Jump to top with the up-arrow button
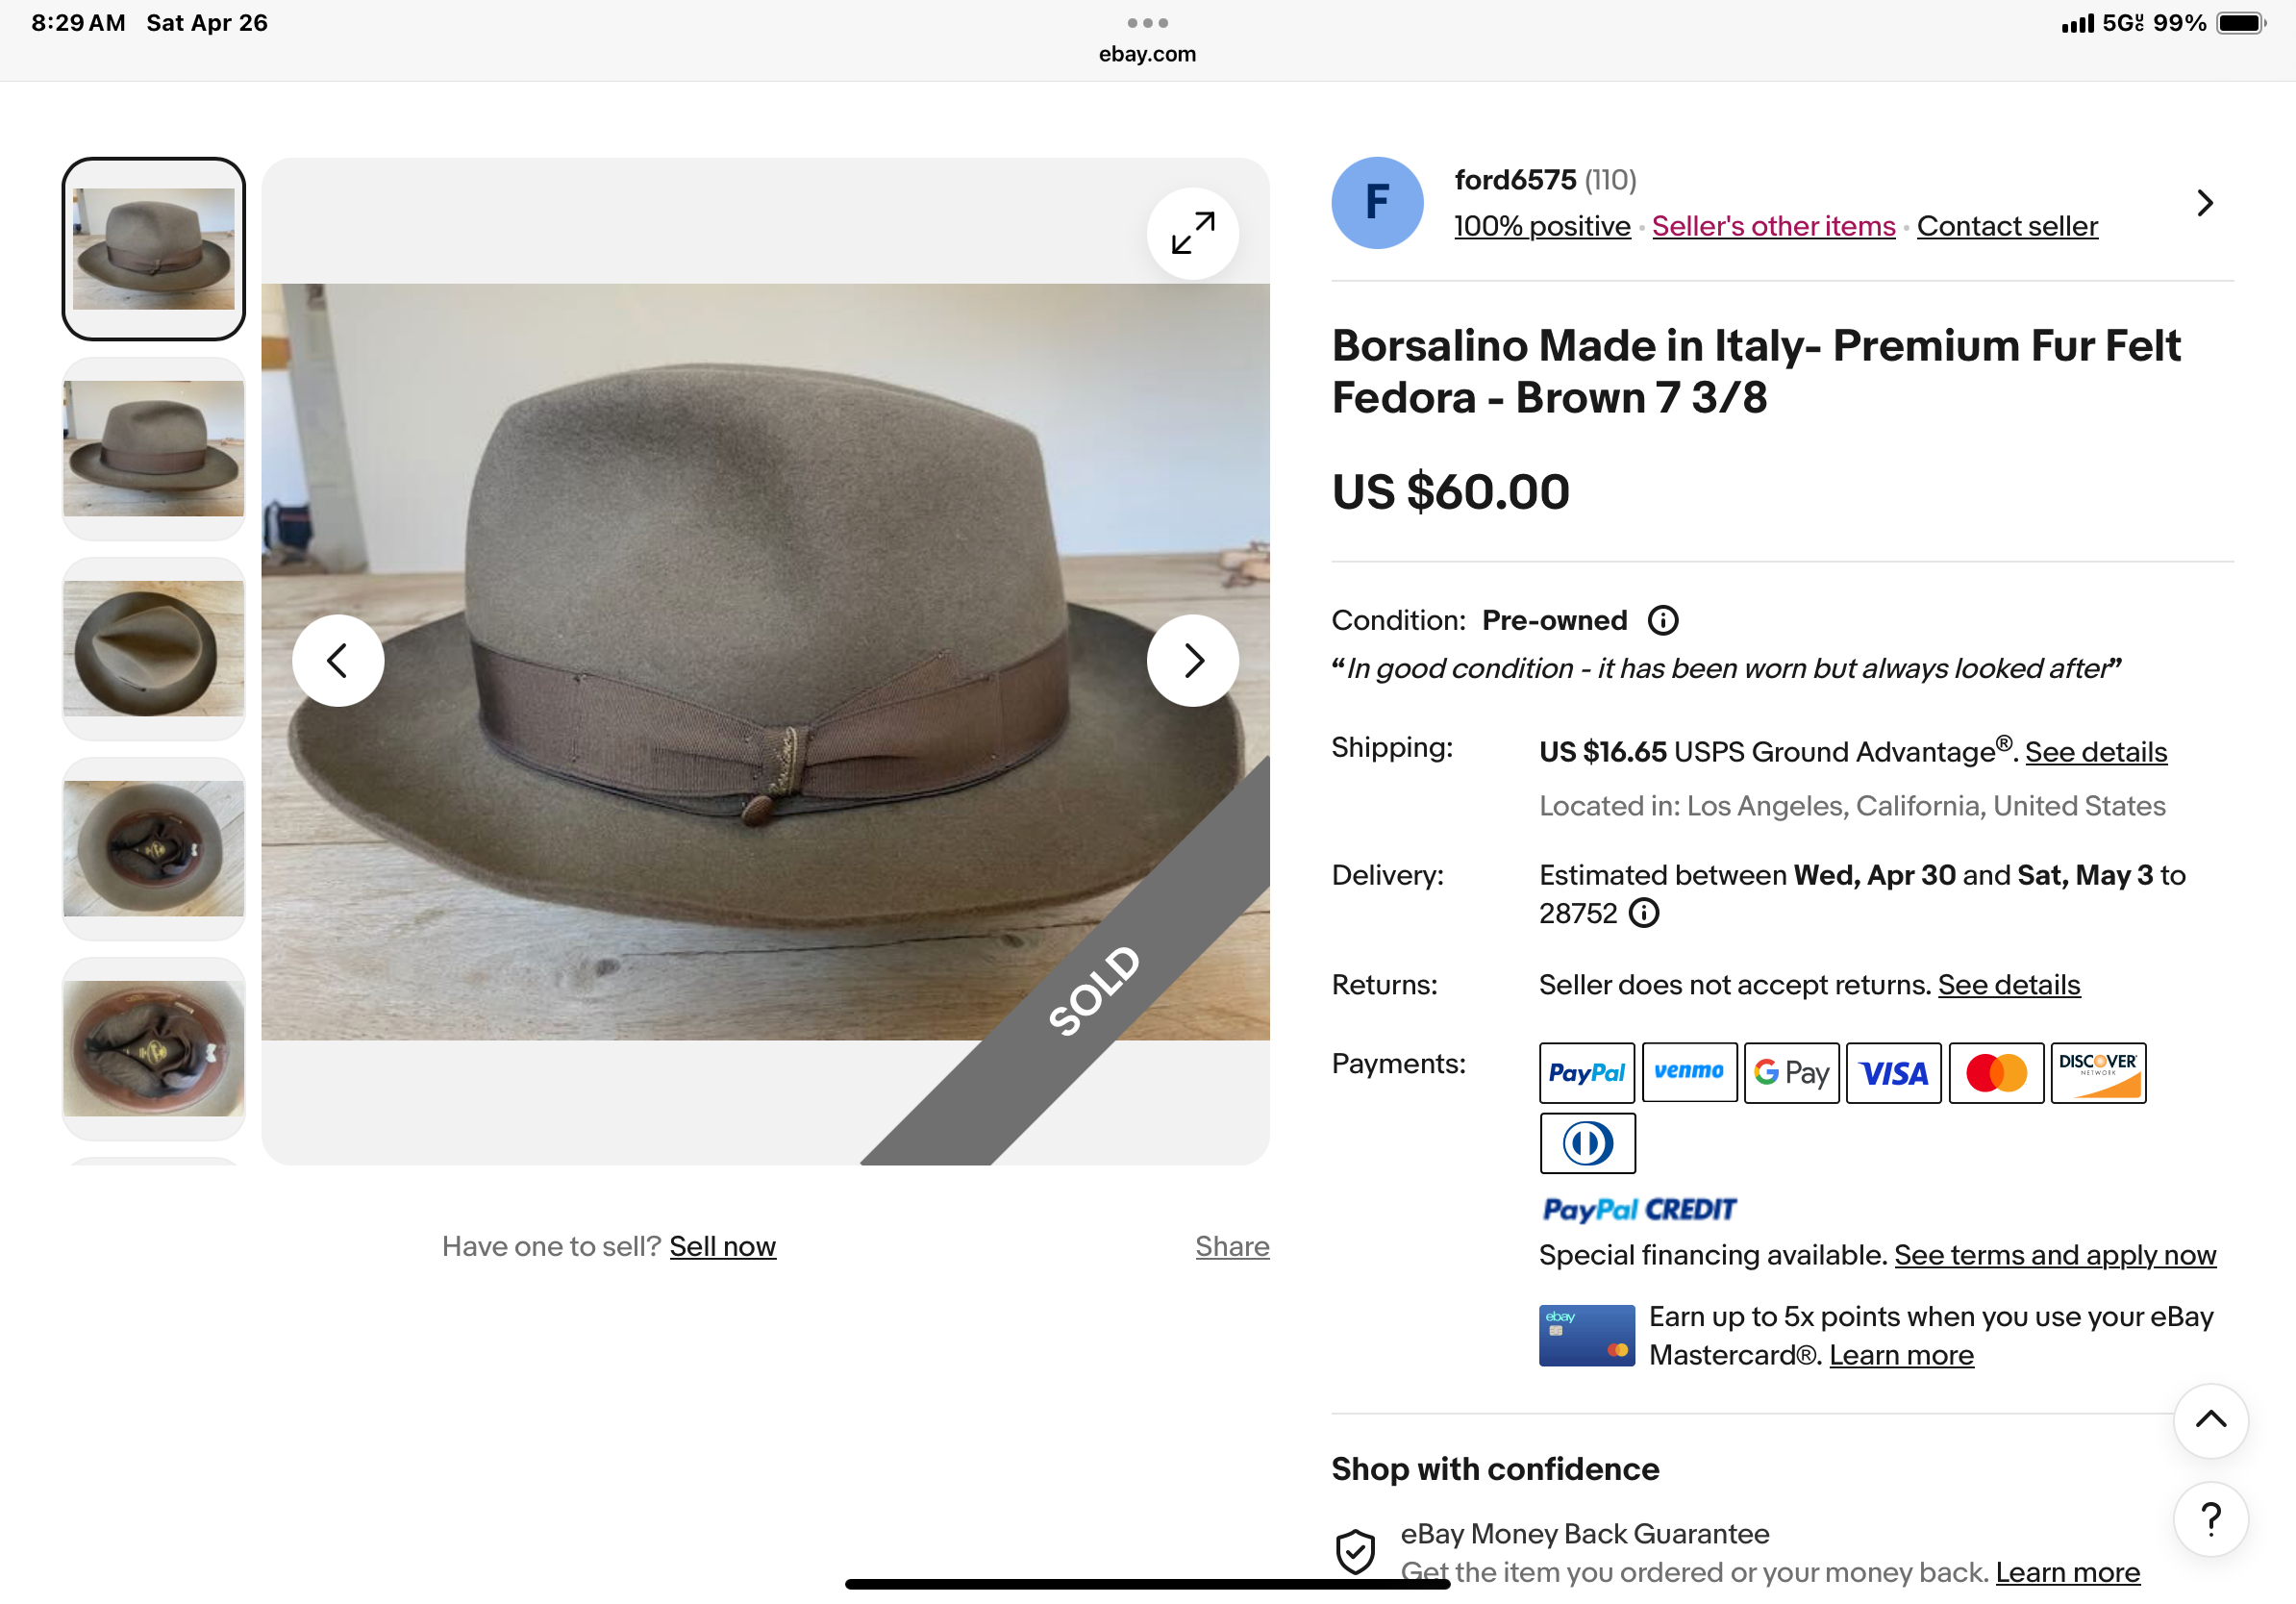Image resolution: width=2296 pixels, height=1604 pixels. (x=2210, y=1420)
